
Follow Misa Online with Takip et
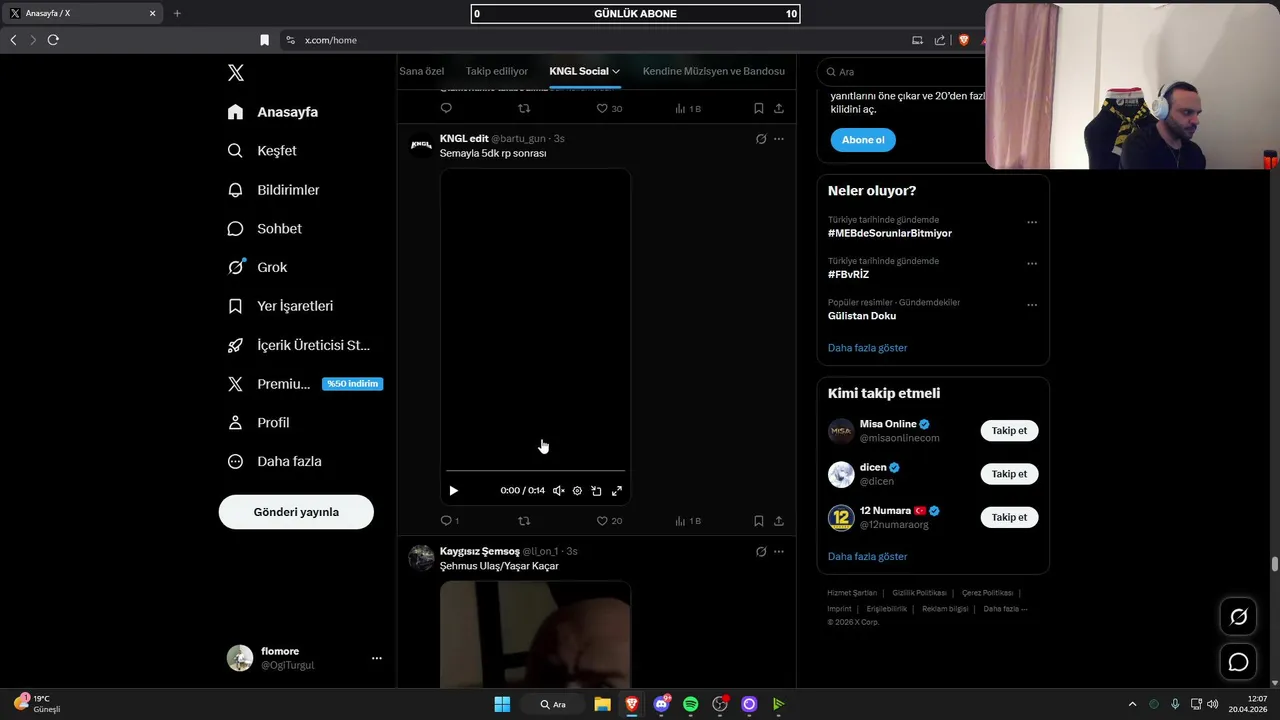[1009, 431]
